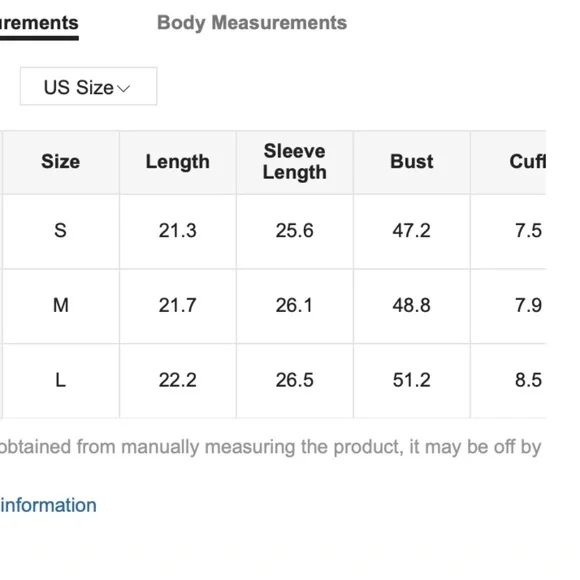This screenshot has height=580, width=580.
Task: Click the Size column header
Action: pos(61,162)
